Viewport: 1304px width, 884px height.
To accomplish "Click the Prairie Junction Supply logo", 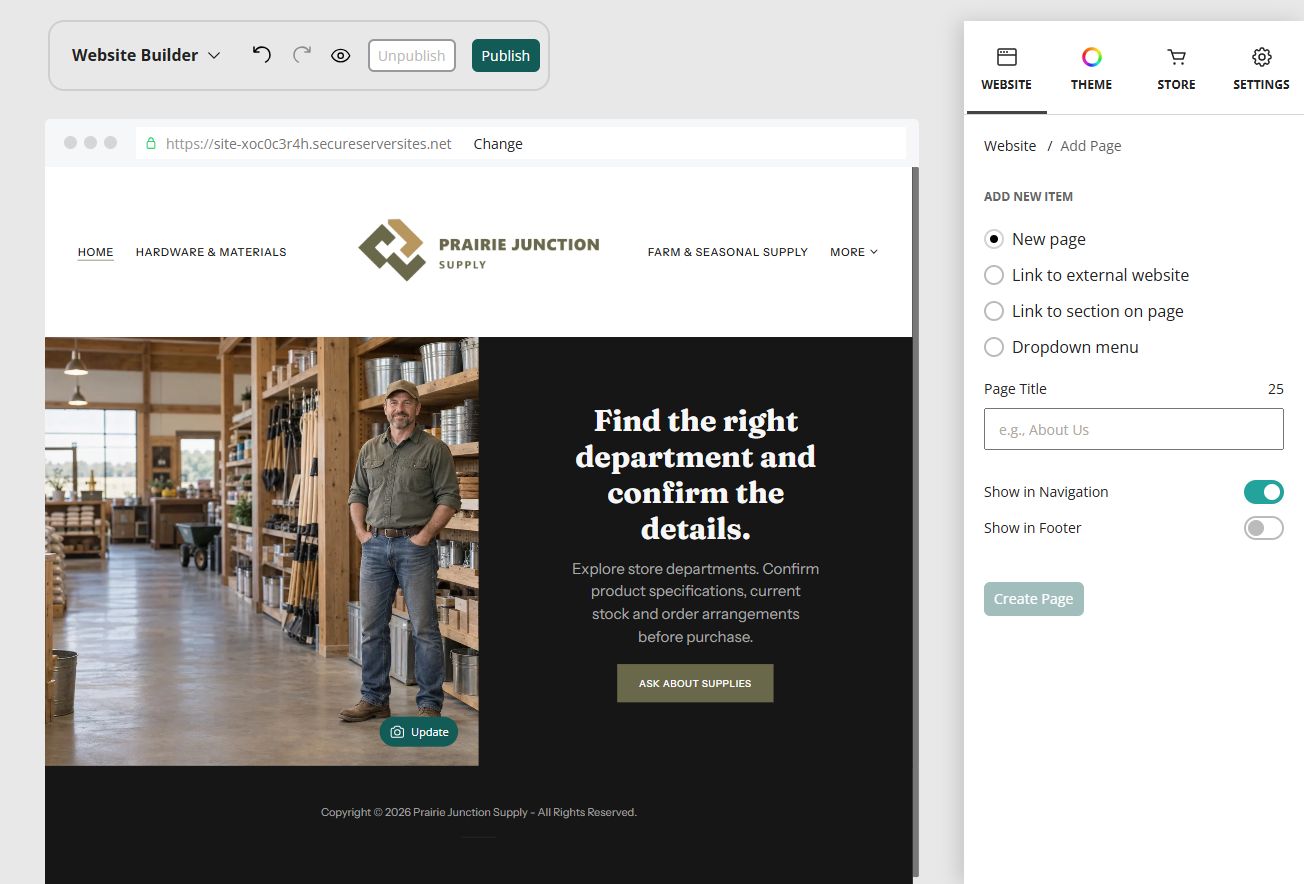I will point(479,250).
